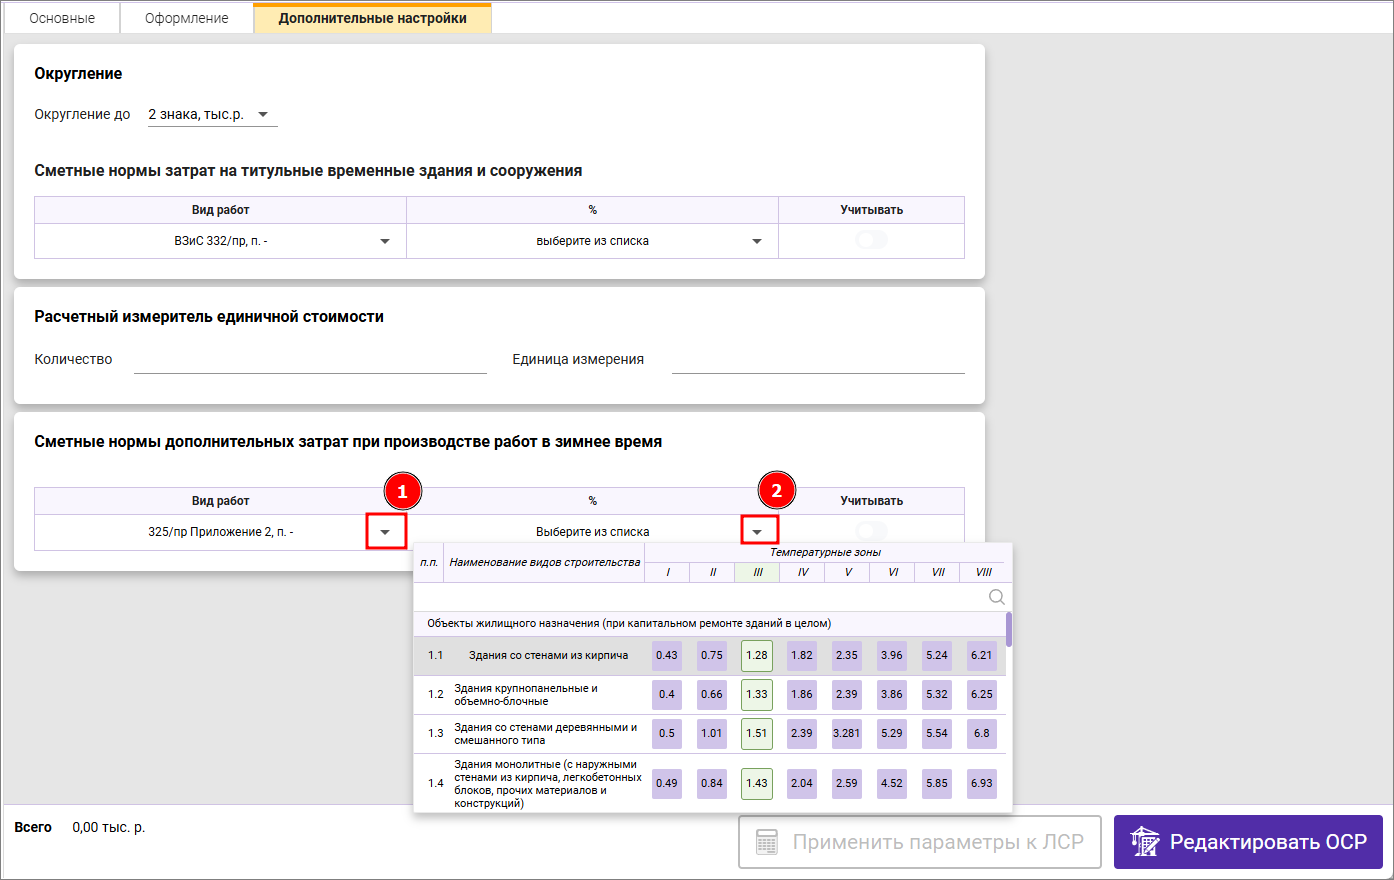Toggle Учитывать switch for winter work norms
This screenshot has height=880, width=1394.
click(871, 530)
